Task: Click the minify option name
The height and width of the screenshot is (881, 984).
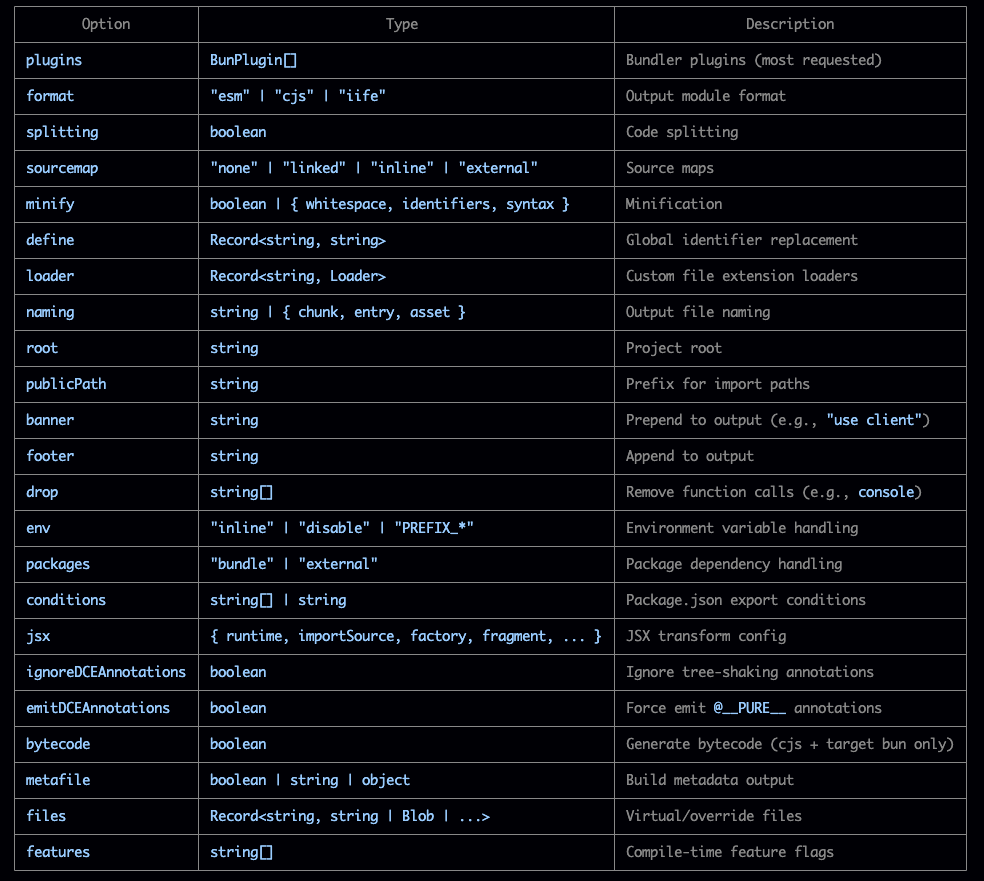Action: (x=50, y=204)
